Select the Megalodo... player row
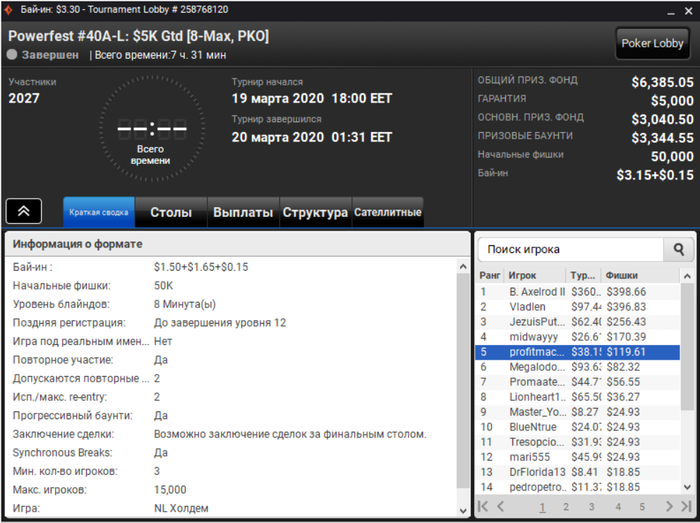 pos(578,367)
